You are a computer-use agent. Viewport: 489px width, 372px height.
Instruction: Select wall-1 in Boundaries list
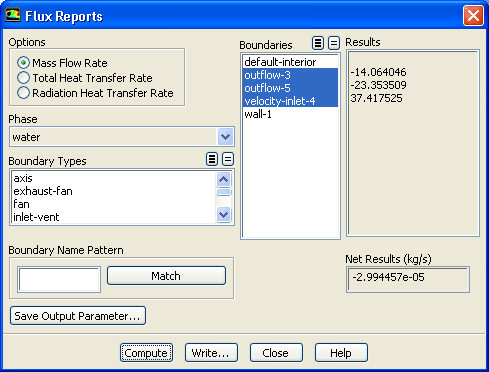tap(290, 114)
